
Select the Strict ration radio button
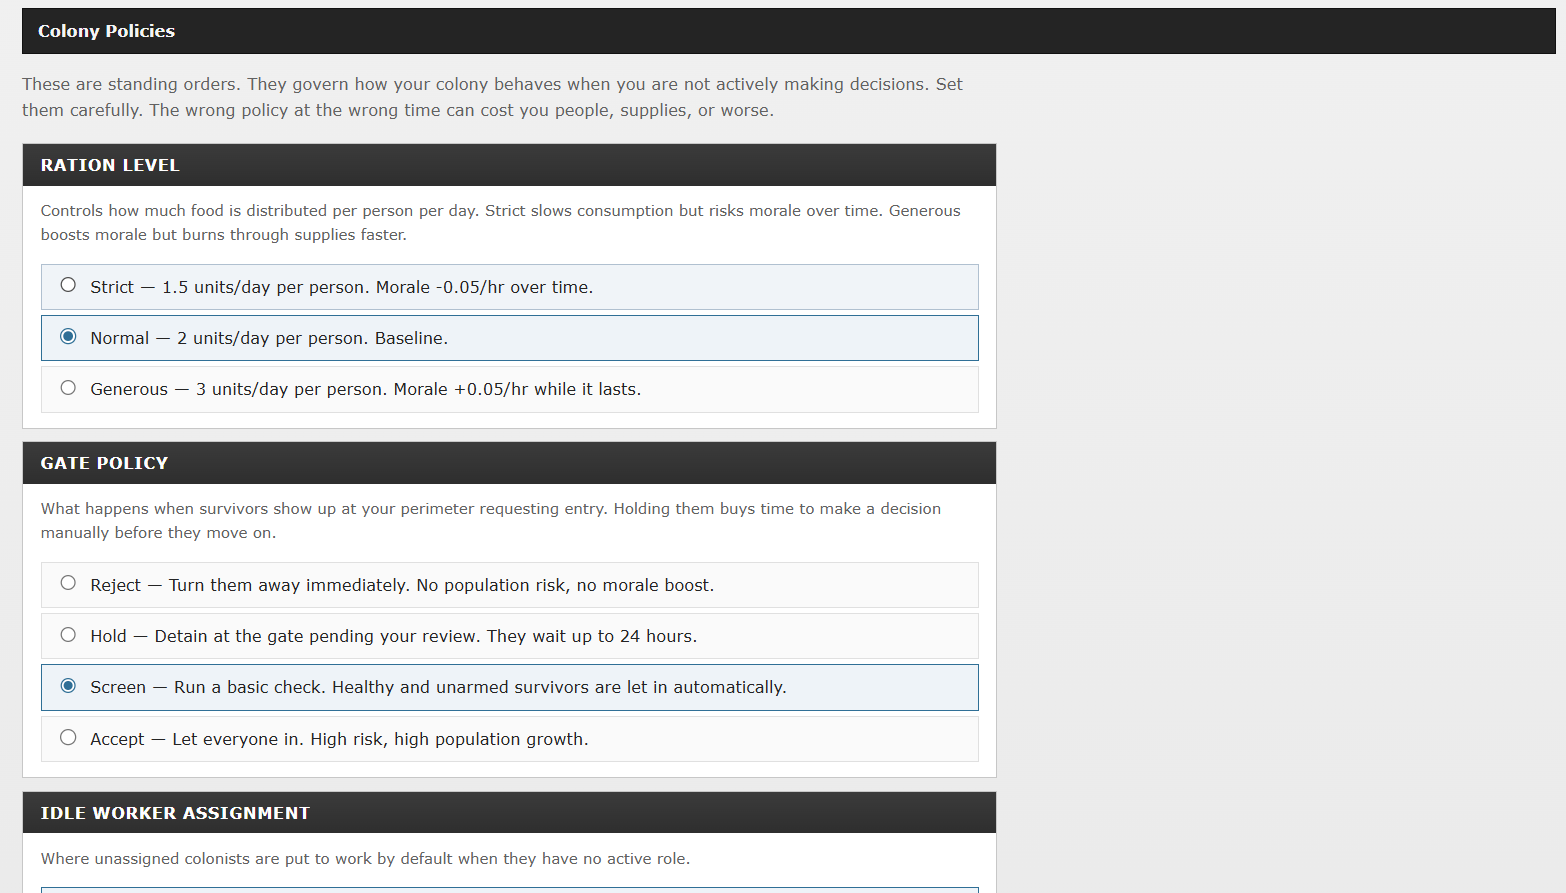[68, 285]
